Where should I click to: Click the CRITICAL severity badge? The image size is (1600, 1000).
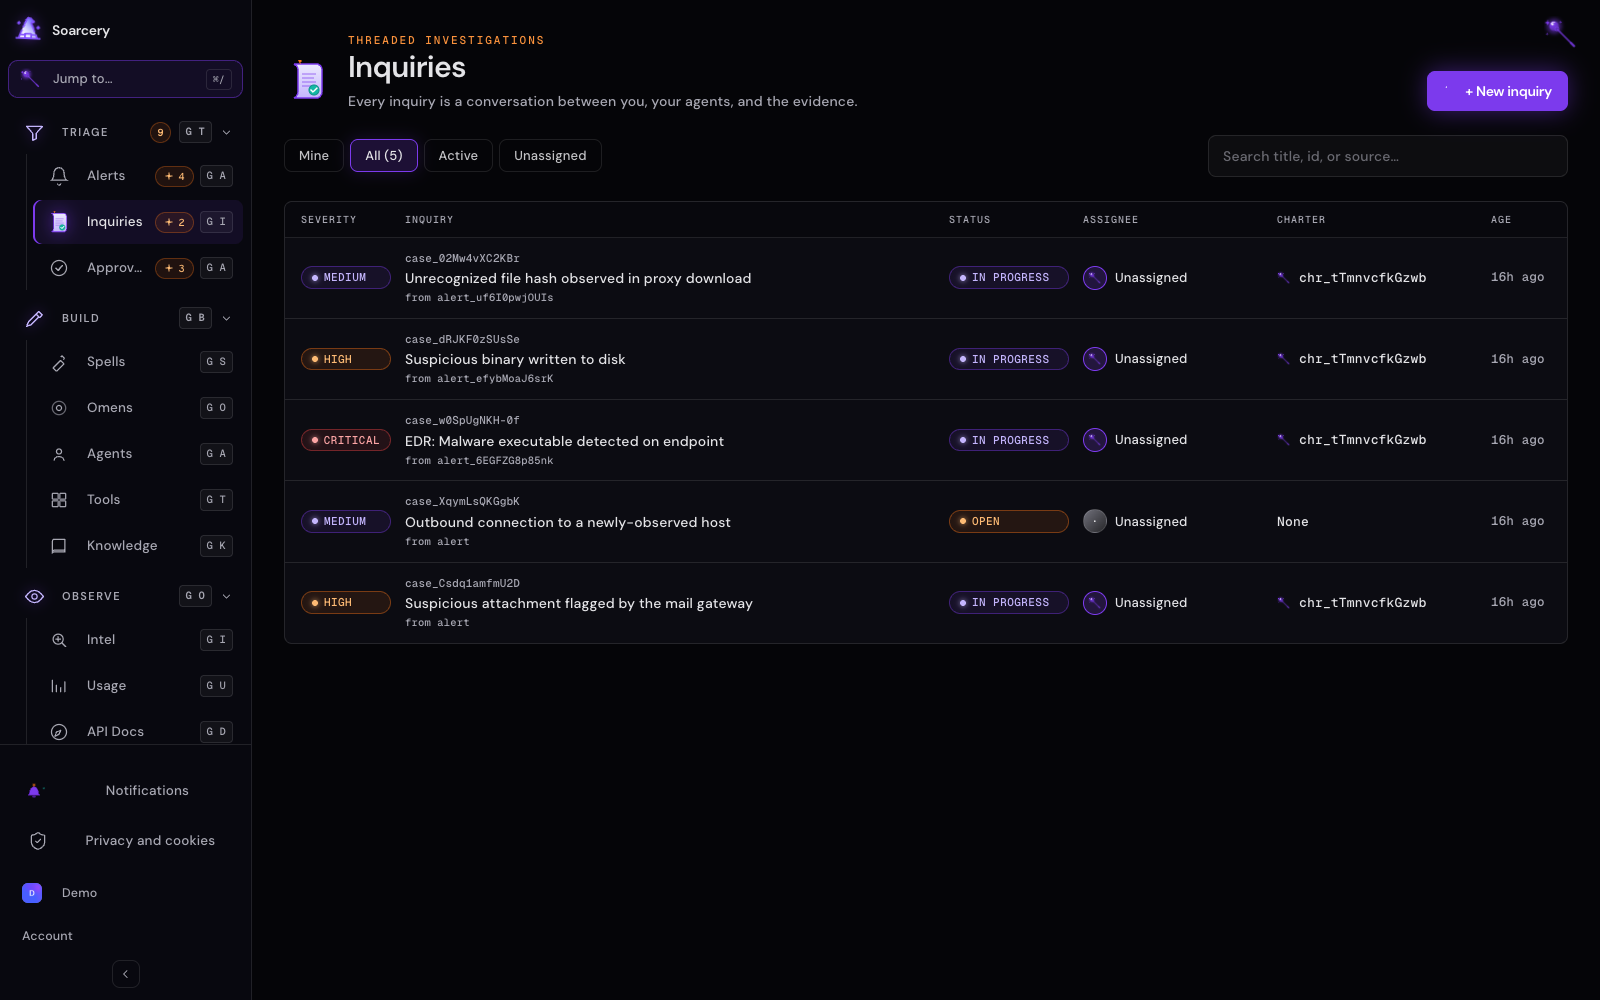tap(345, 440)
